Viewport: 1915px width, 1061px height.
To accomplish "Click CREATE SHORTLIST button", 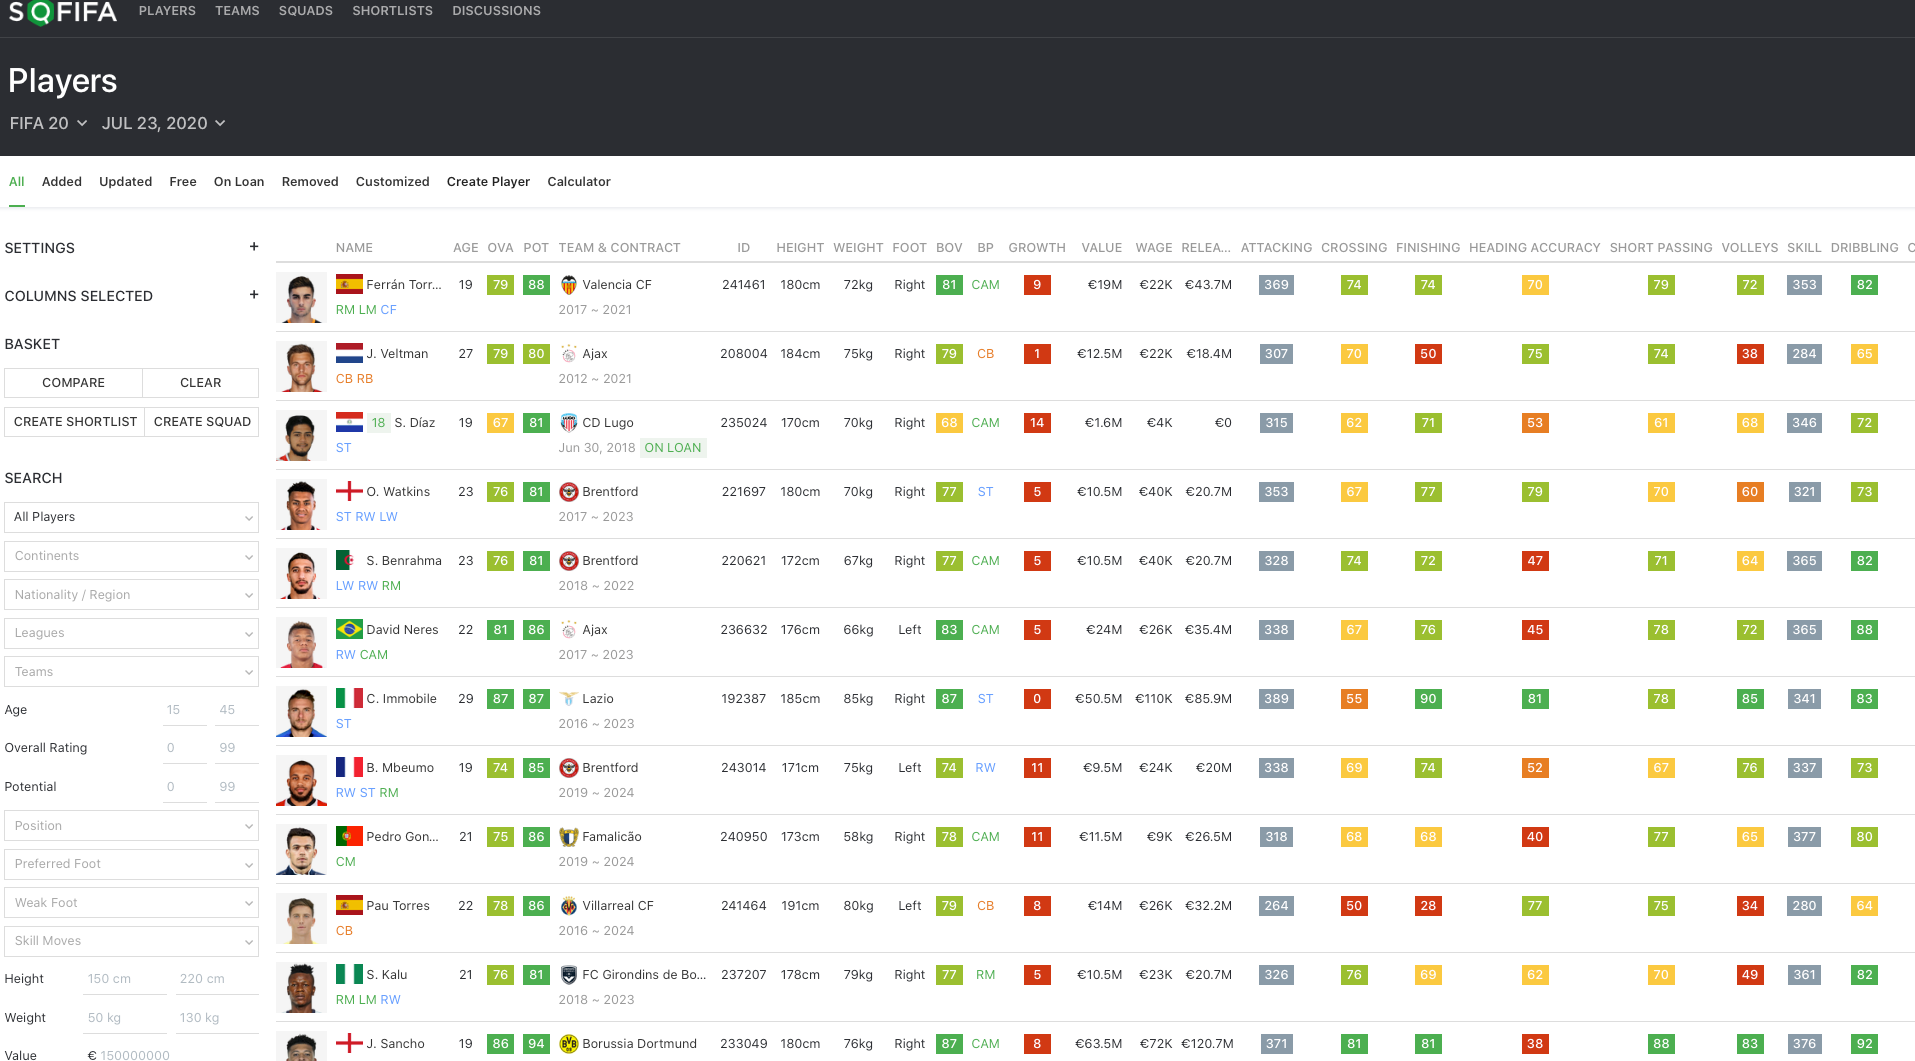I will [x=75, y=422].
